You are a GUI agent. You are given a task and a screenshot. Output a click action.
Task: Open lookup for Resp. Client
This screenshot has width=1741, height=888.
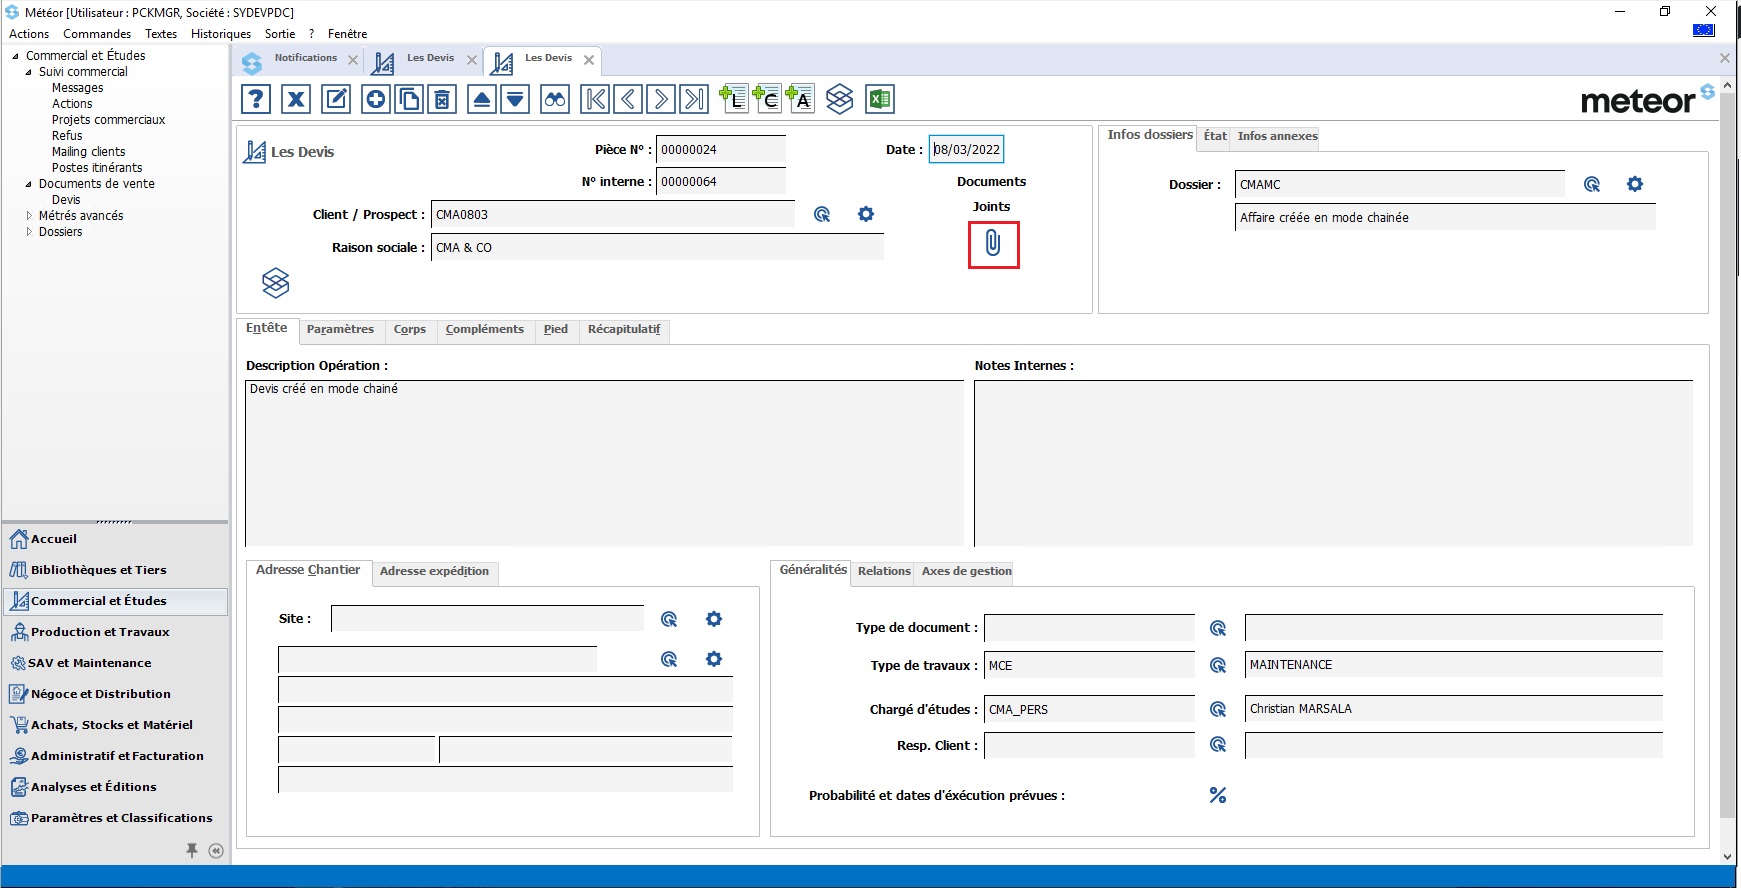(x=1218, y=745)
